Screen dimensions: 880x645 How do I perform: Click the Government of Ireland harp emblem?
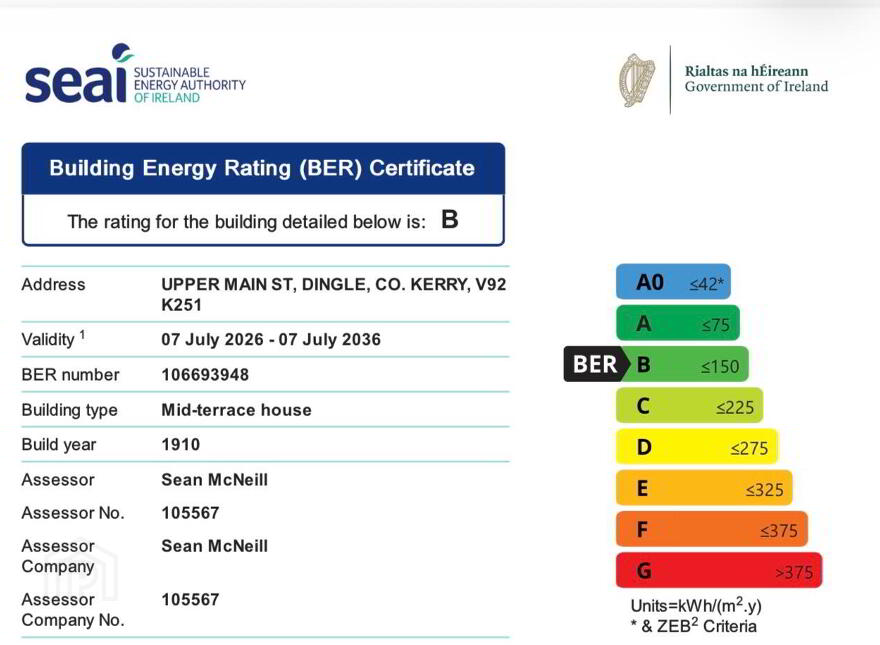point(637,80)
